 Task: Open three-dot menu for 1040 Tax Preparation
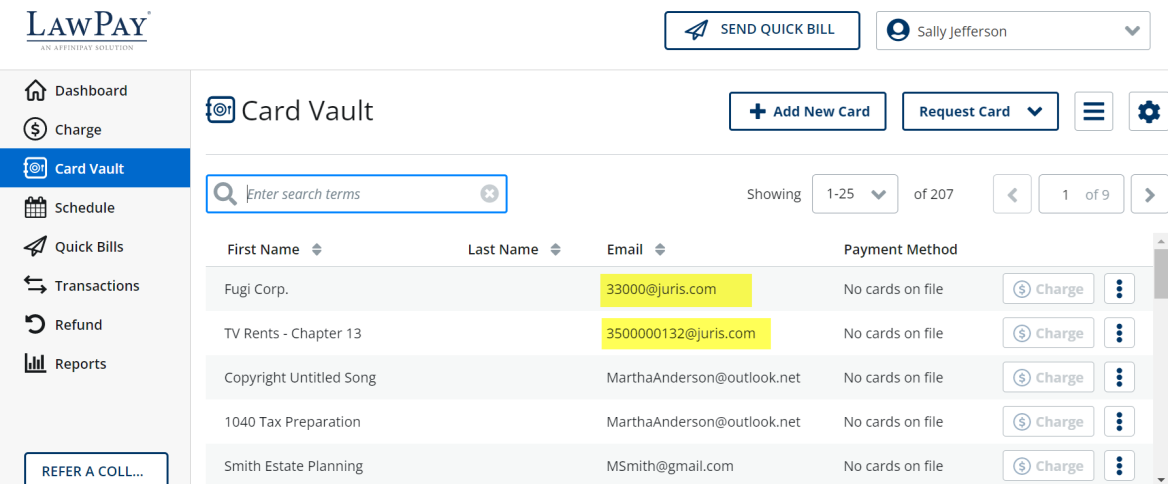tap(1119, 422)
